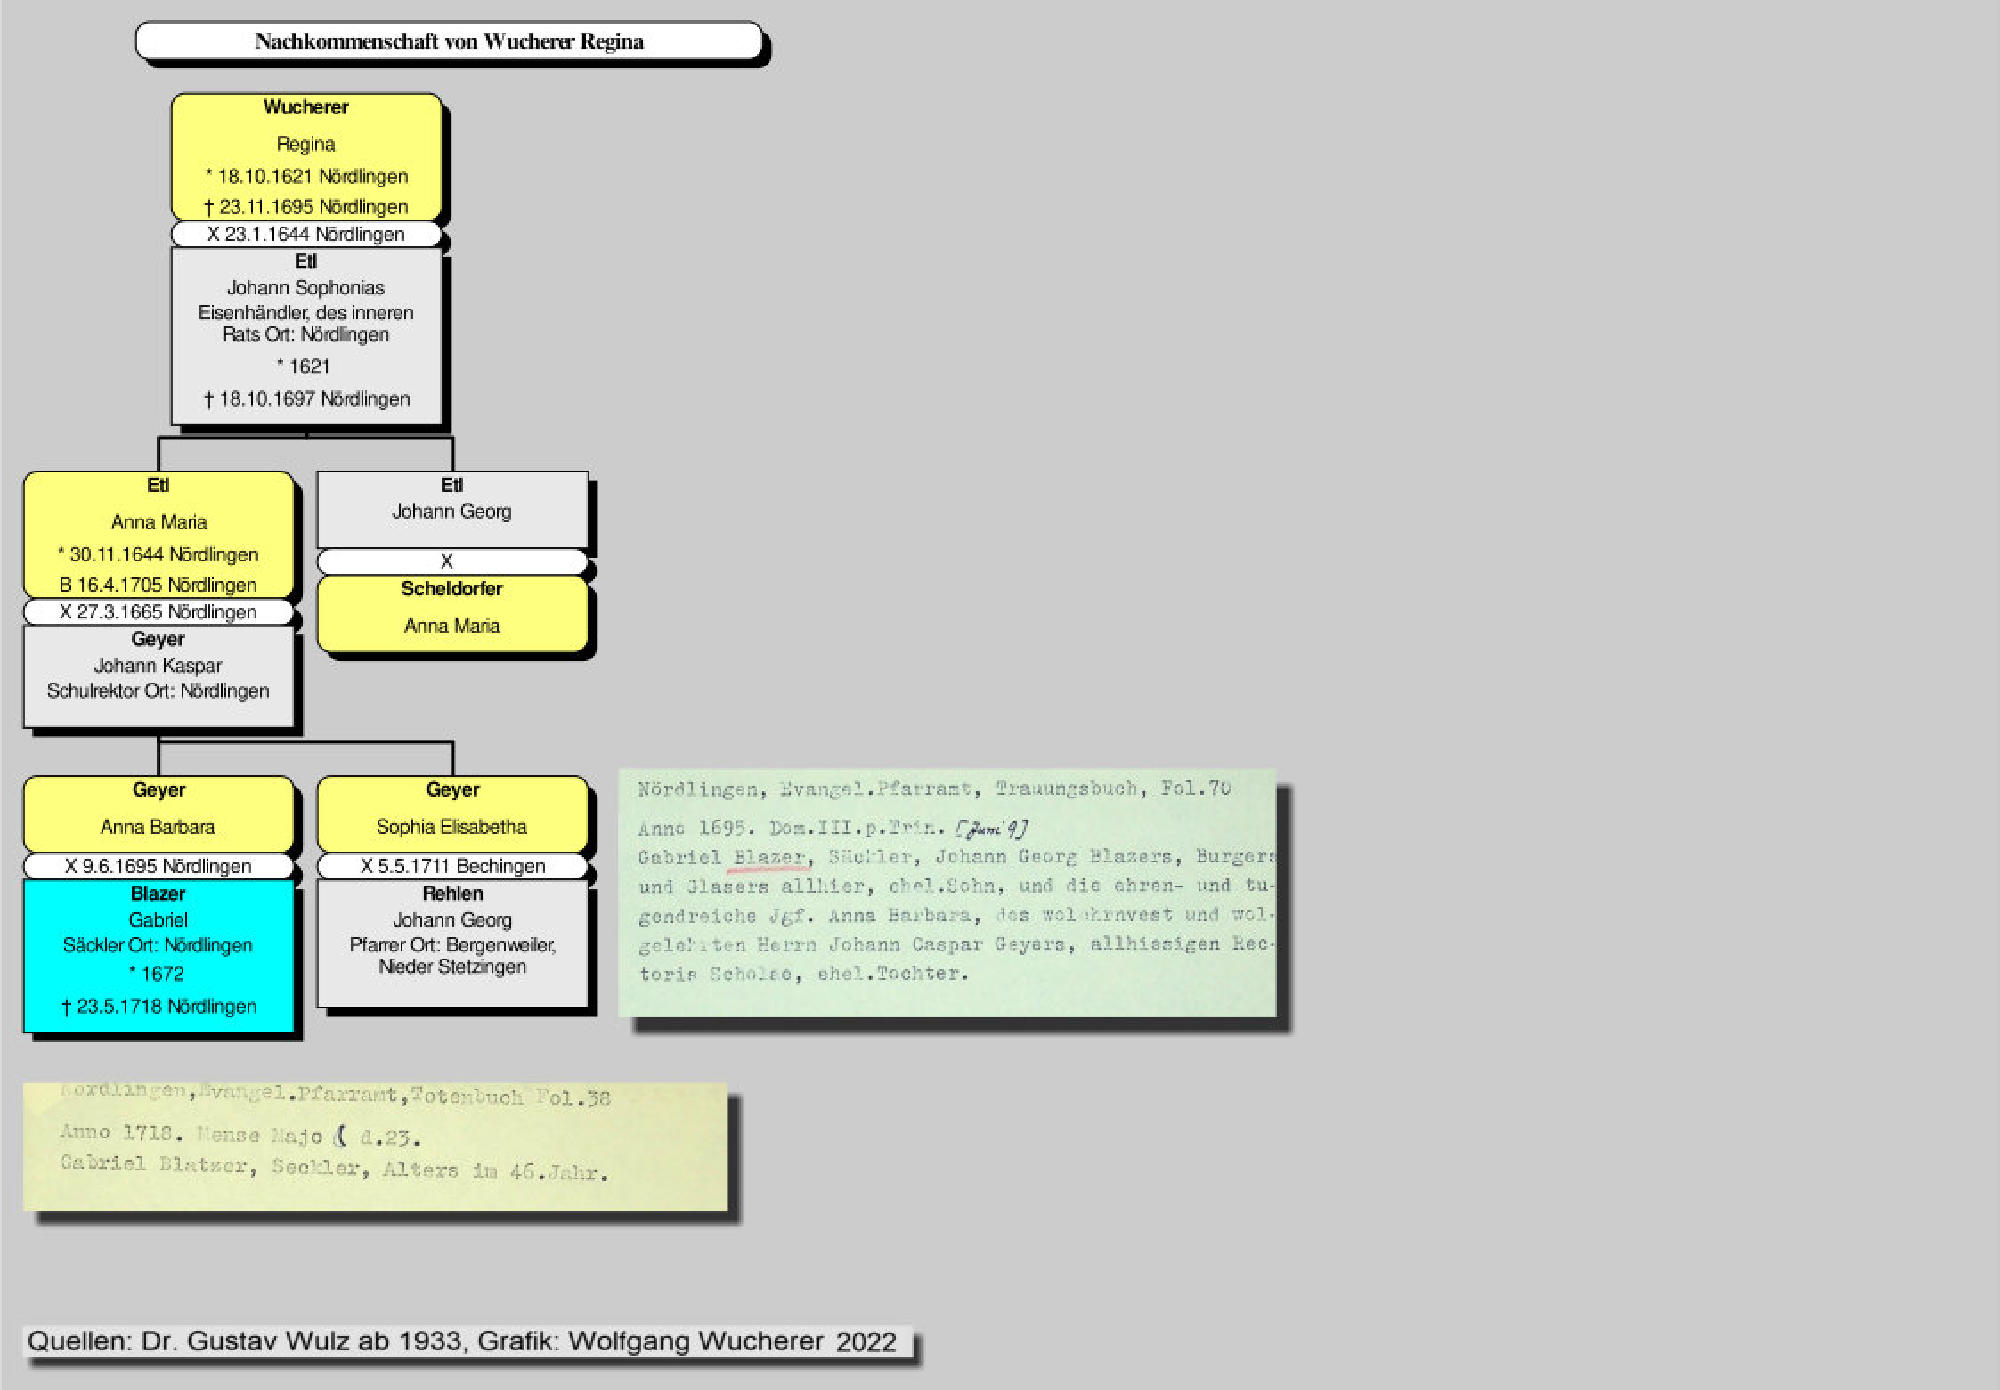Click the marriage label X 23.1.1644 Nördlingen
The width and height of the screenshot is (2000, 1390).
point(306,234)
